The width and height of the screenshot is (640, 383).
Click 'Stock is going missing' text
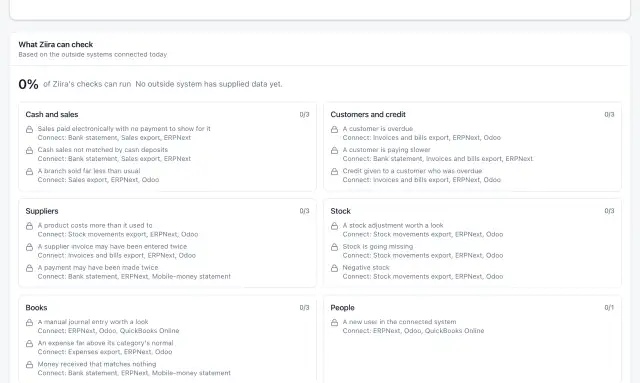(x=378, y=247)
